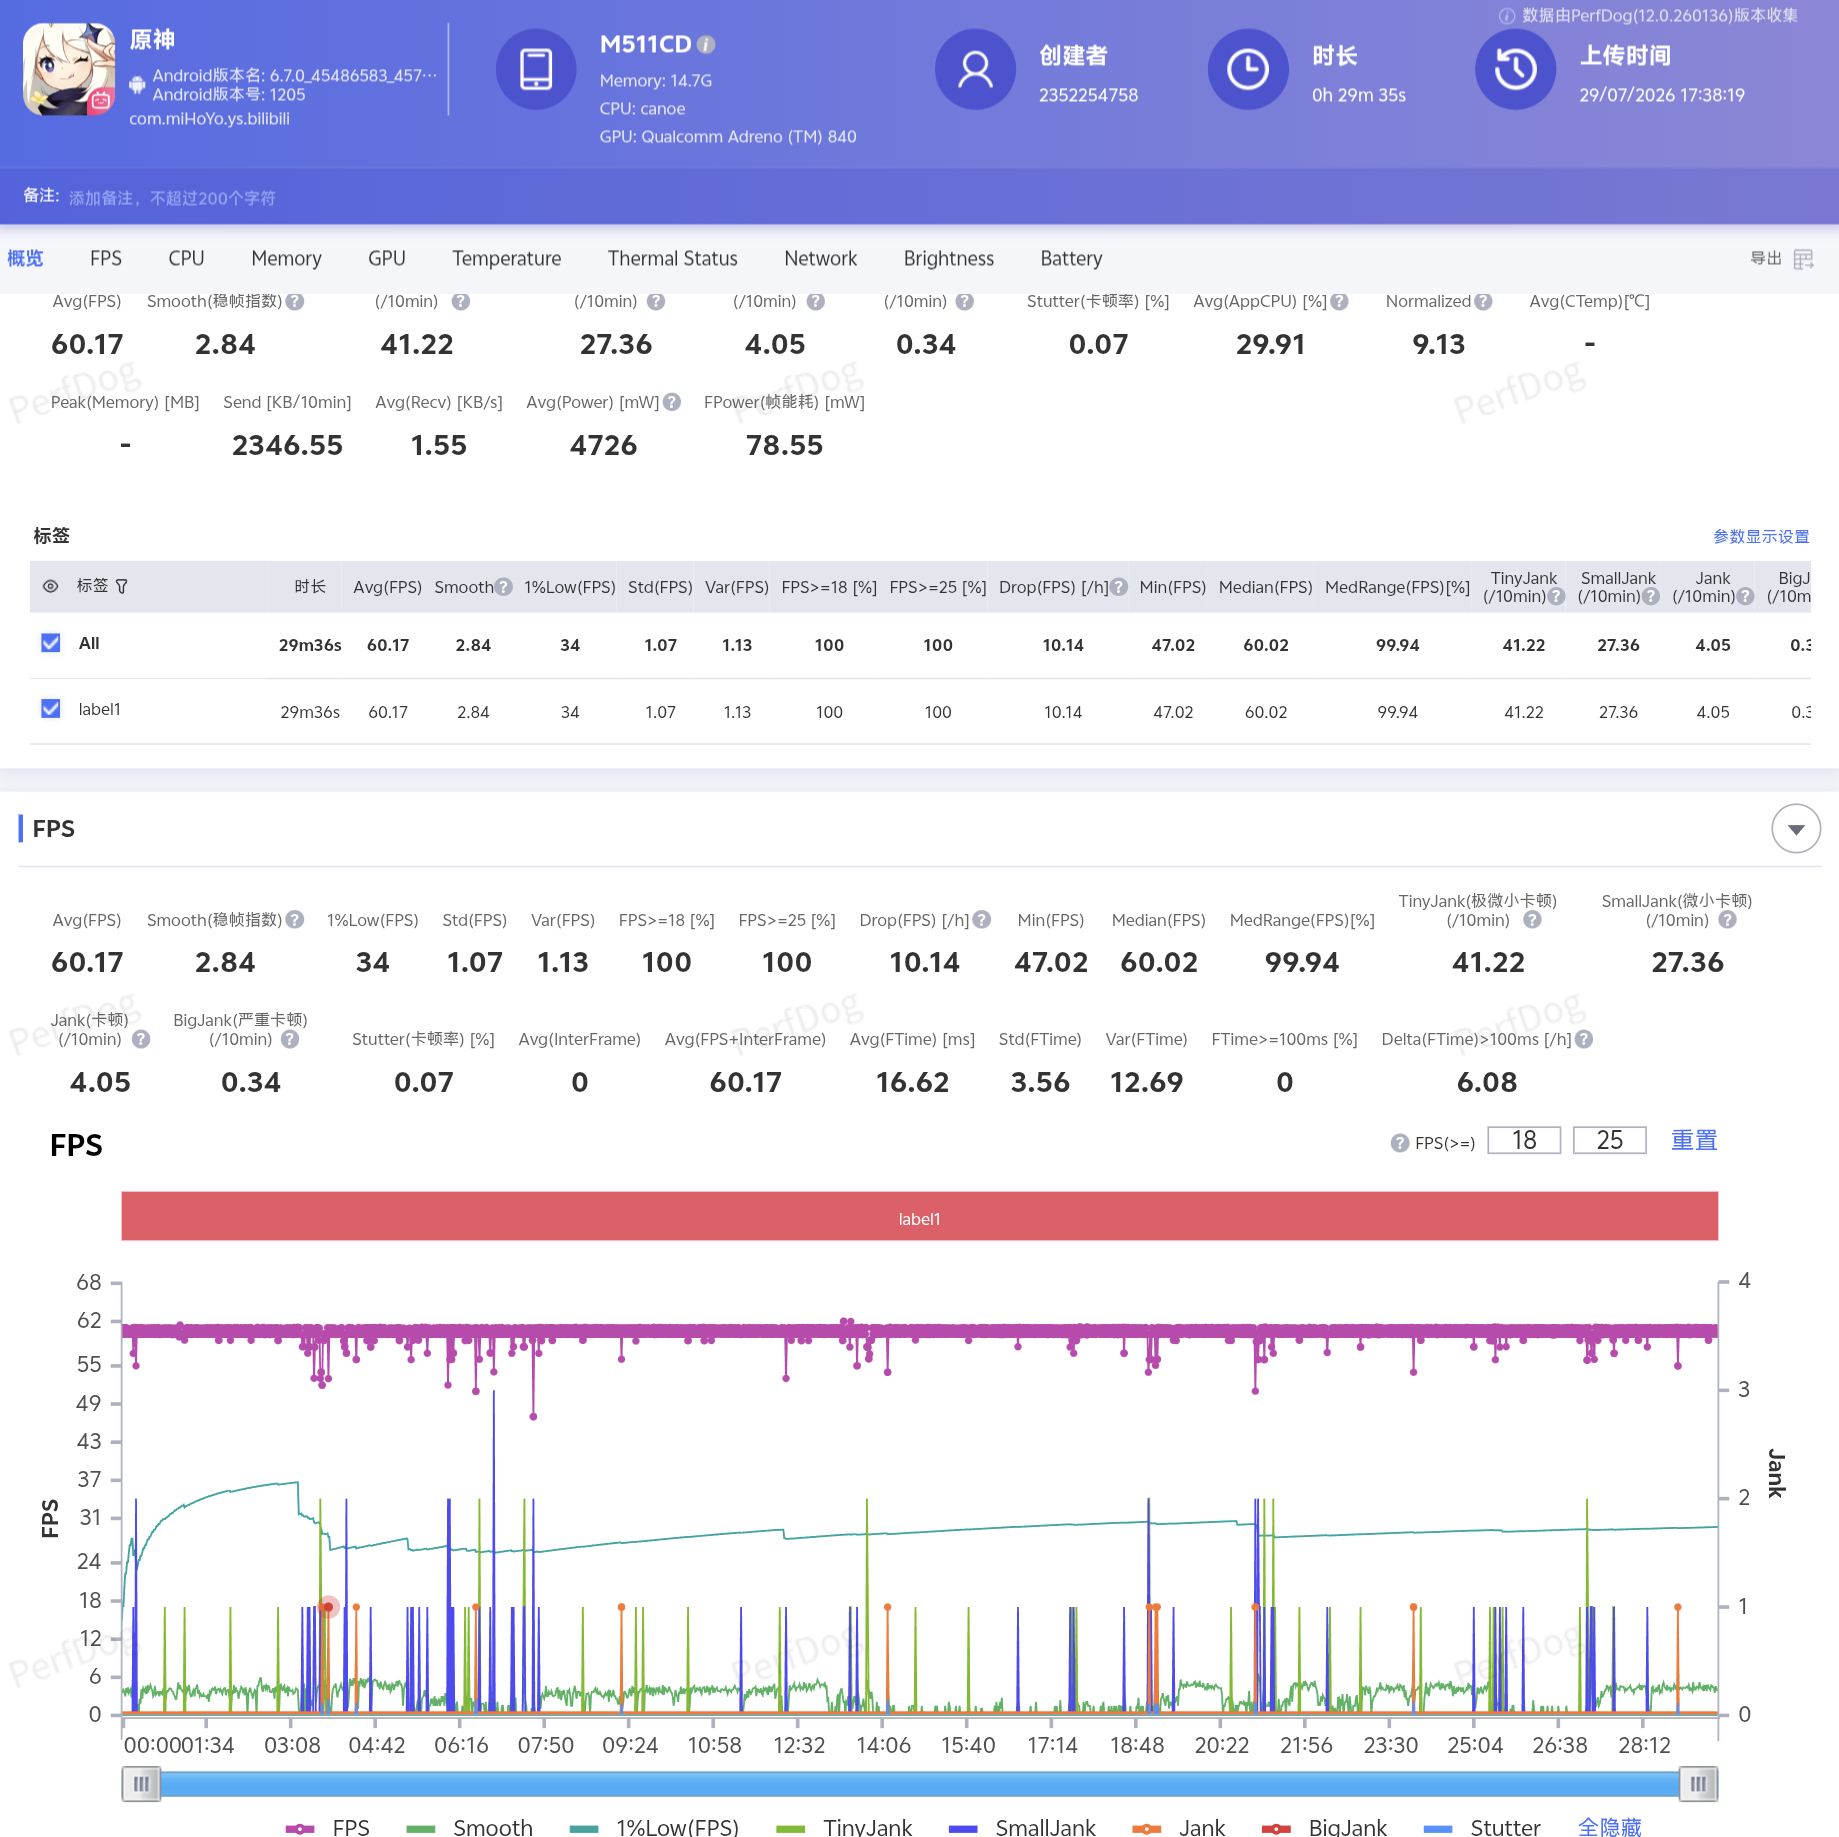
Task: Click the info icon beside M511CD
Action: pos(706,45)
